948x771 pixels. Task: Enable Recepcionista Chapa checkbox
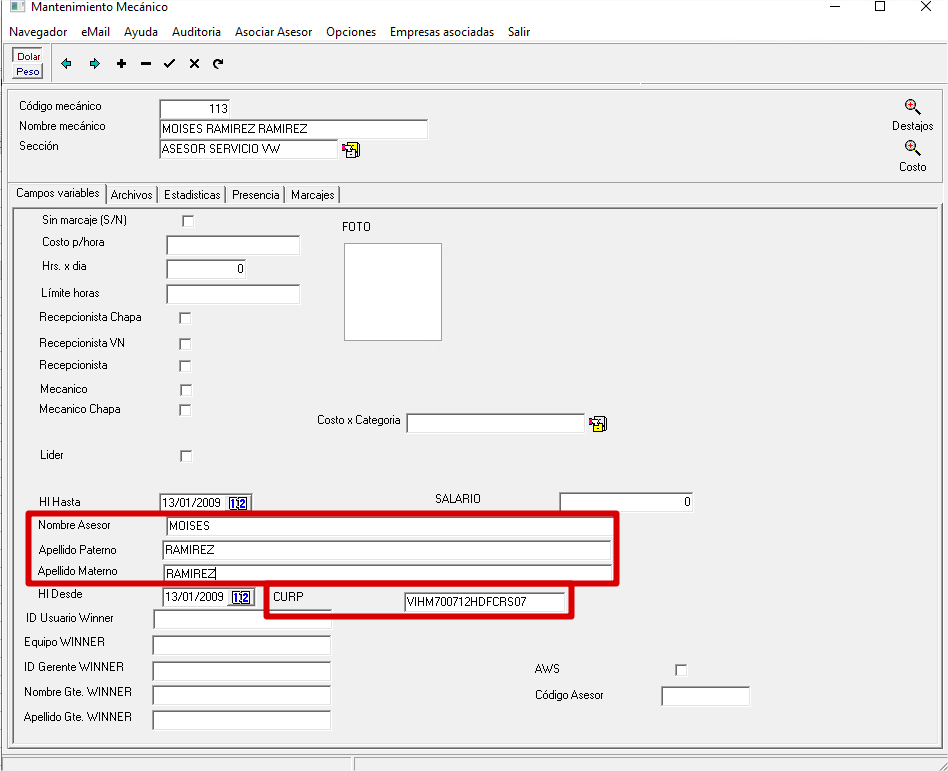(x=185, y=318)
